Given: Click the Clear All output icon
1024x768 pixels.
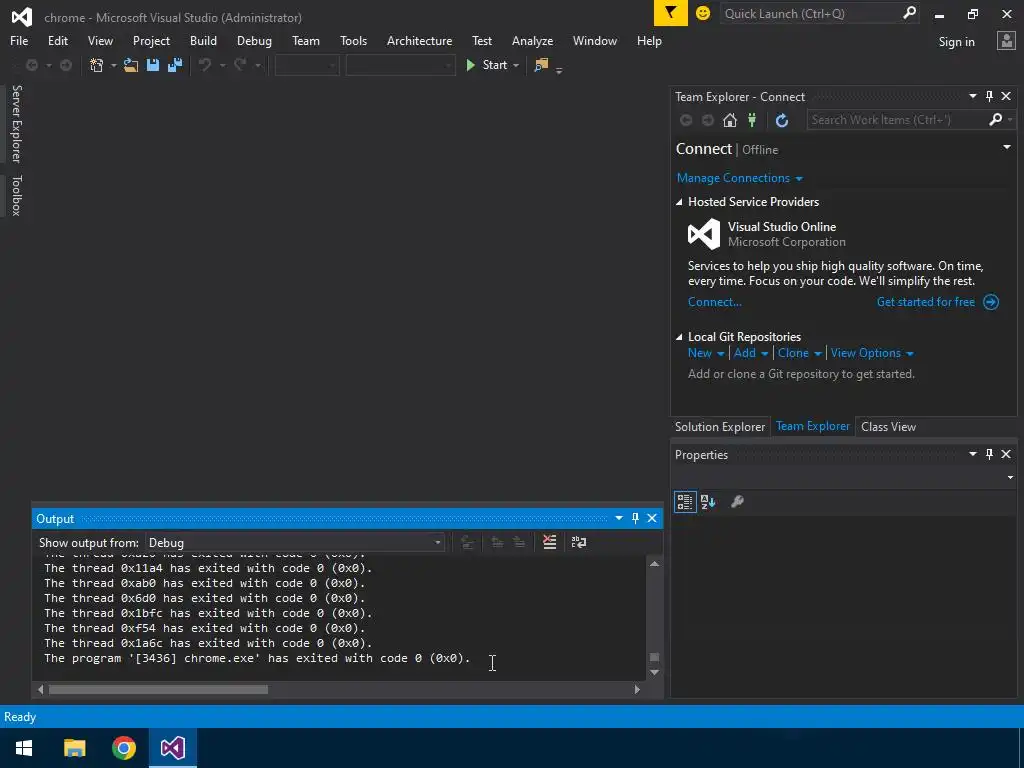Looking at the screenshot, I should click(549, 542).
